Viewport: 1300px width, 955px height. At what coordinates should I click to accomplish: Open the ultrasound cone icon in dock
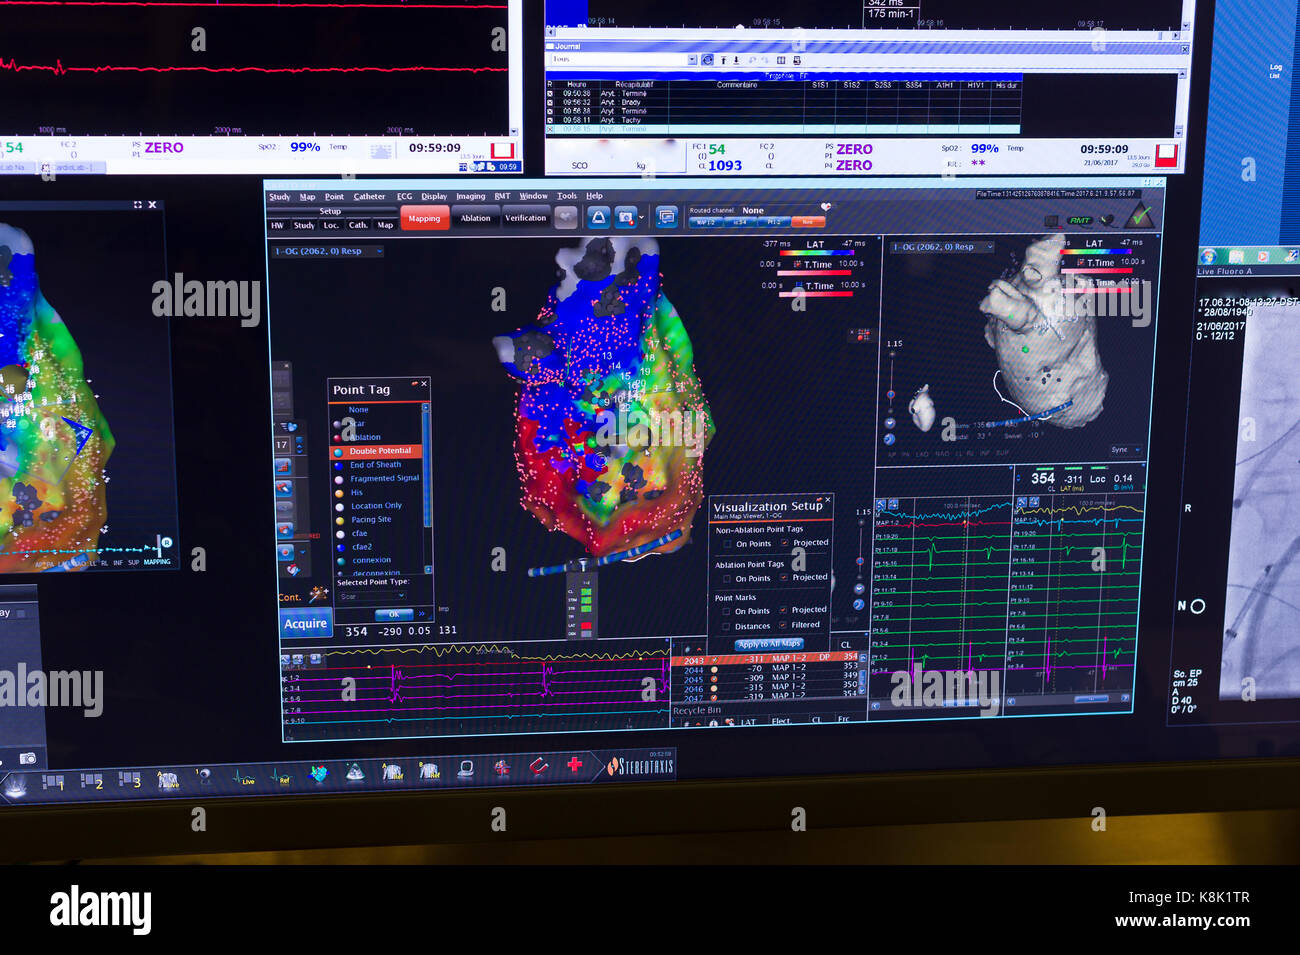(x=355, y=773)
